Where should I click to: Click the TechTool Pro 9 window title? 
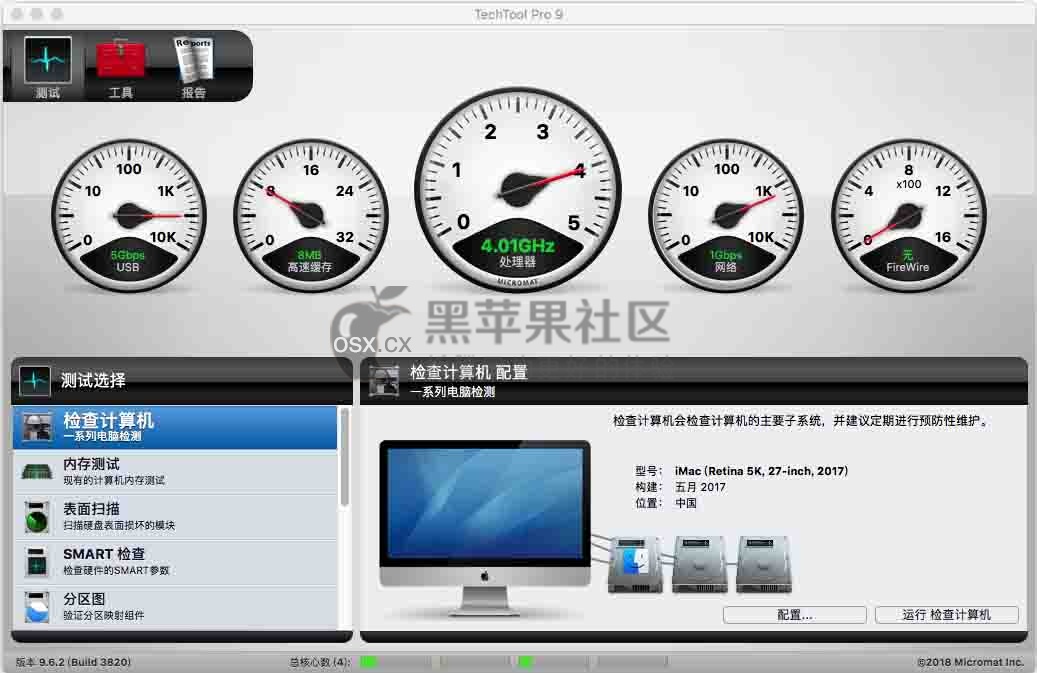[518, 14]
